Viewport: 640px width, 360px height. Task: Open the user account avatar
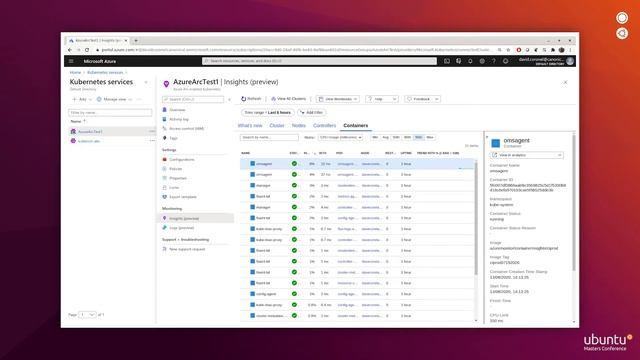click(x=570, y=61)
